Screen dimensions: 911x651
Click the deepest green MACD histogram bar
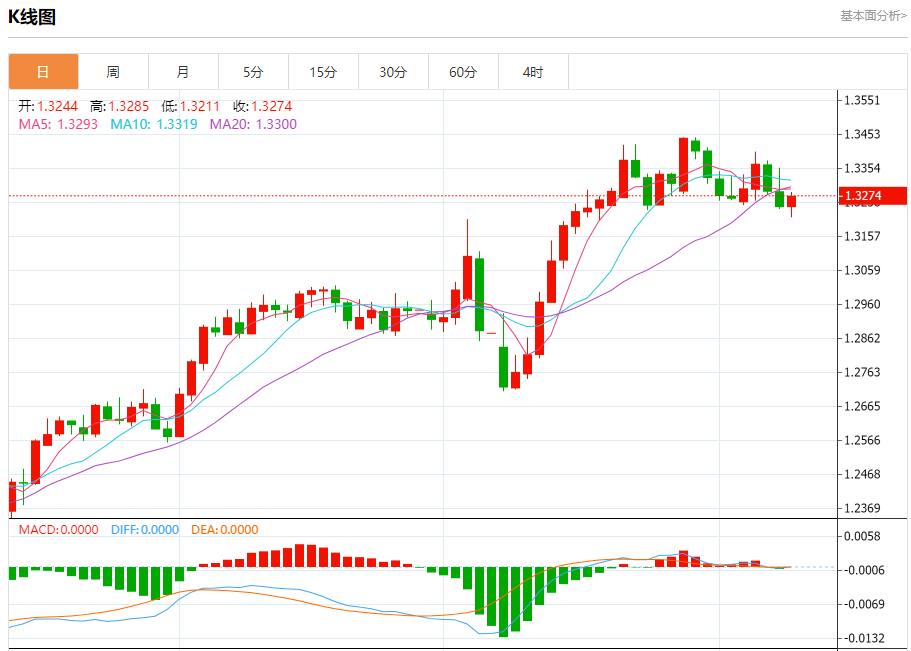pyautogui.click(x=503, y=602)
